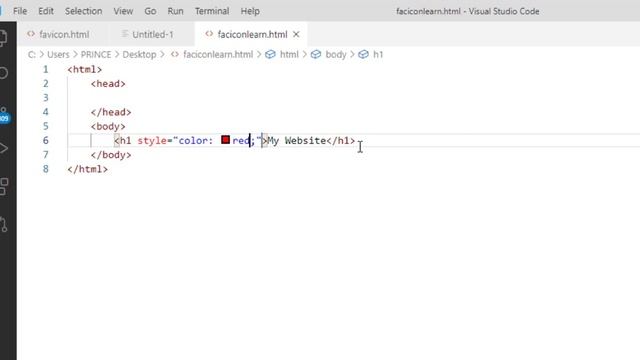Click line number 1 in the gutter
Image resolution: width=640 pixels, height=360 pixels.
46,69
